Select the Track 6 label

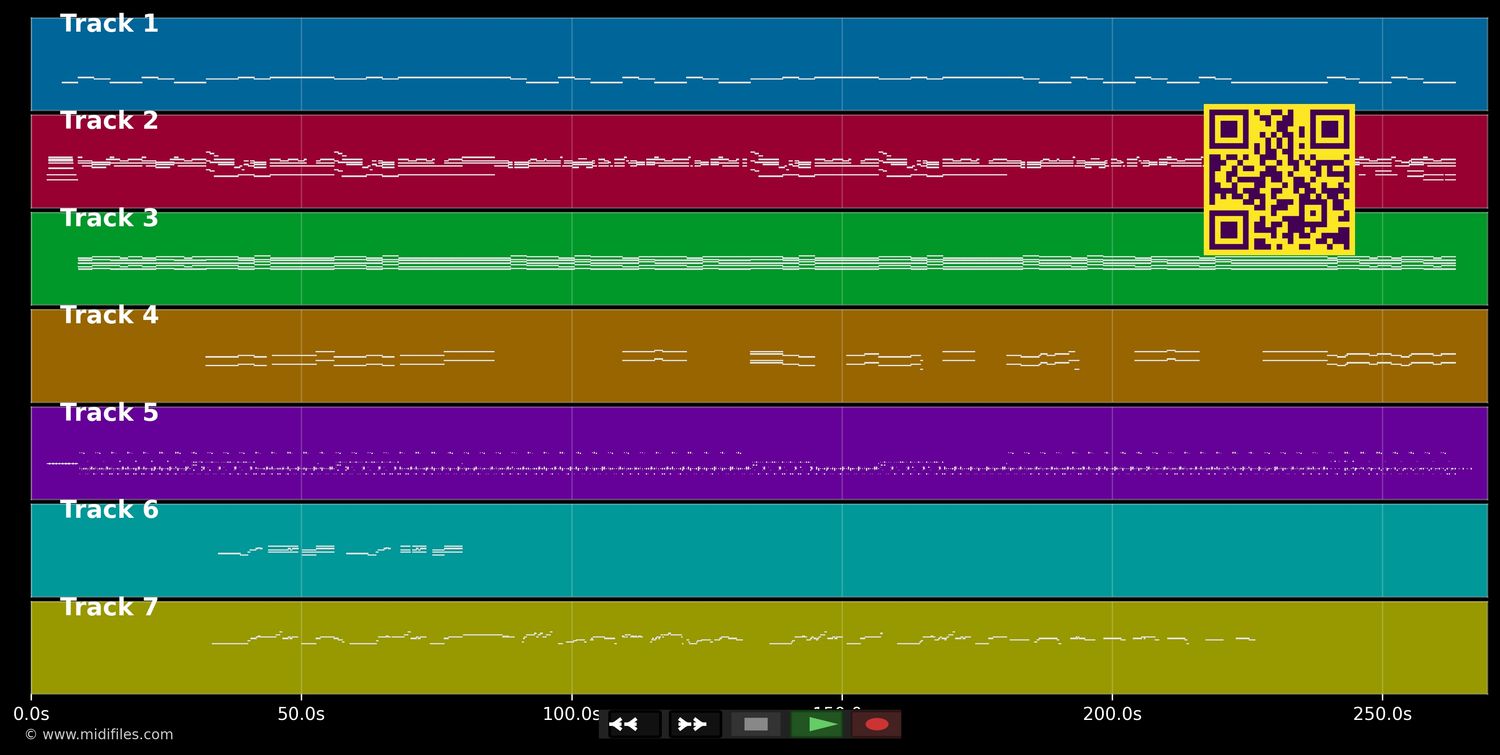tap(109, 510)
